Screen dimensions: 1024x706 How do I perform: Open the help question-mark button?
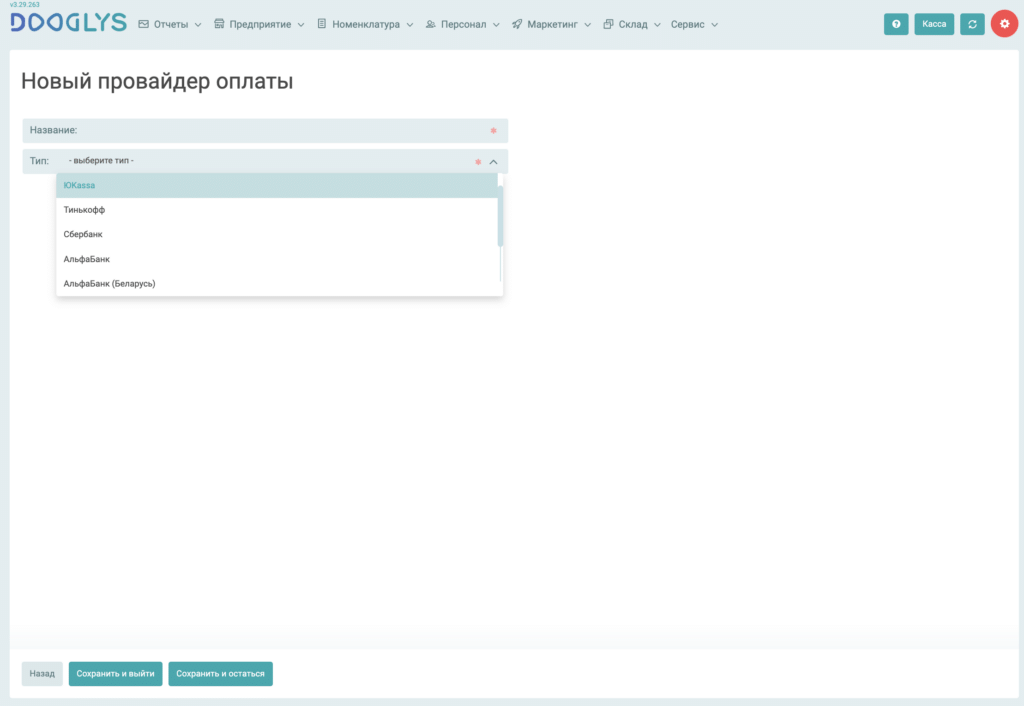coord(896,24)
